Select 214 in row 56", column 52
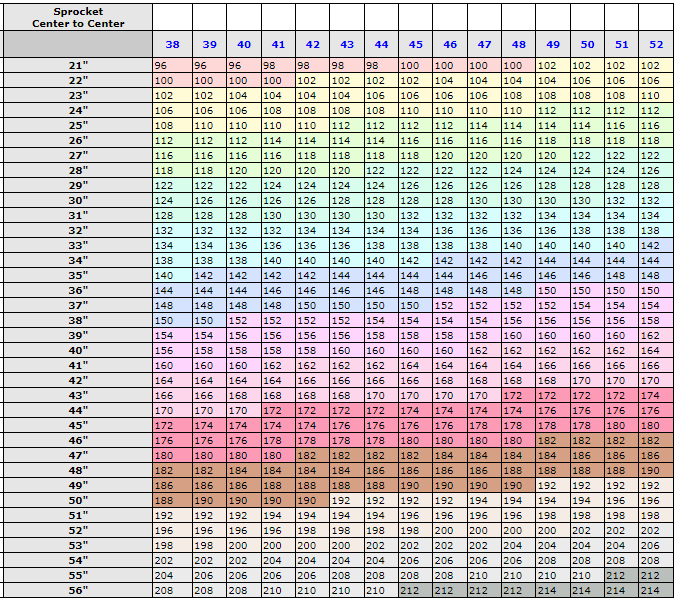This screenshot has height=601, width=677. [x=656, y=590]
